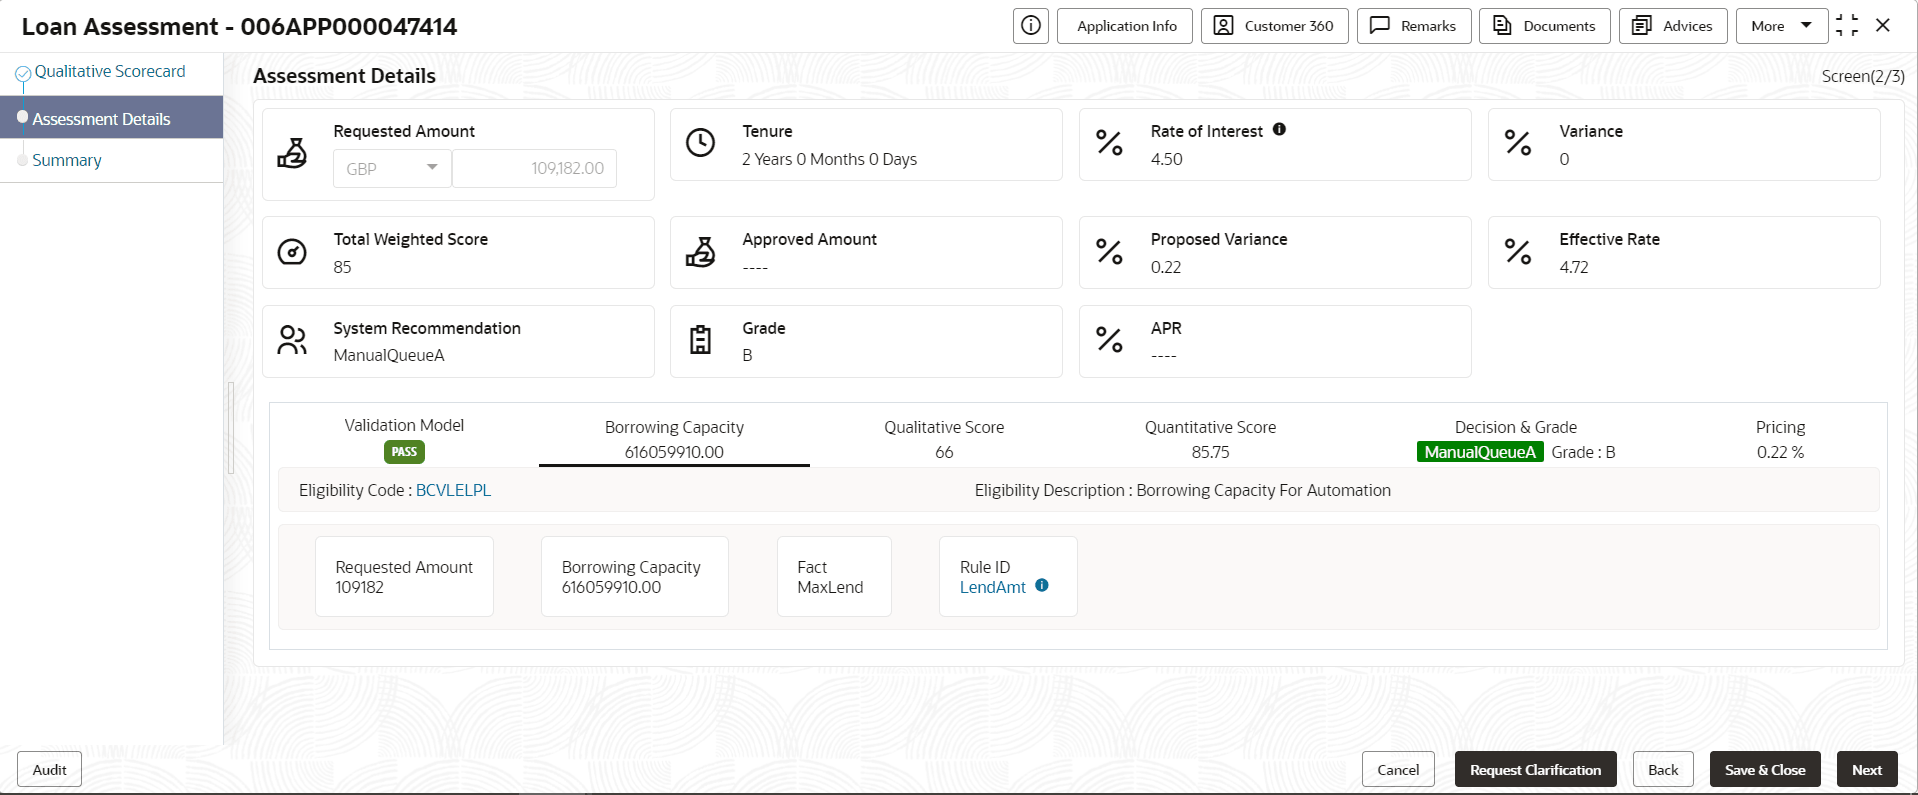
Task: Open the Summary step in sidebar
Action: coord(67,160)
